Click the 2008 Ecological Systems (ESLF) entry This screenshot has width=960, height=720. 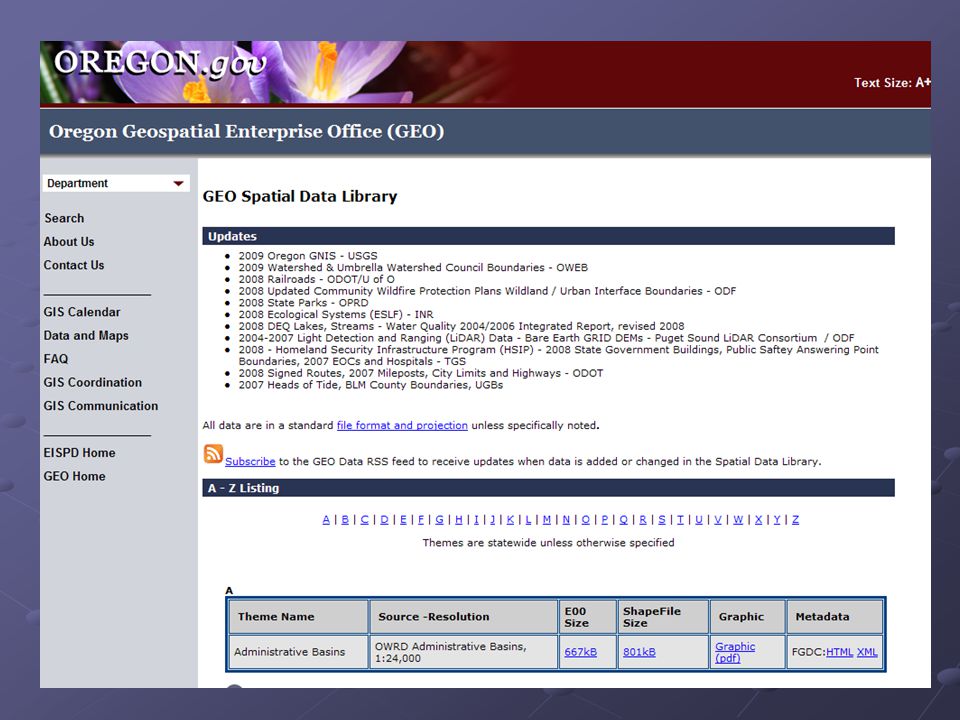point(336,314)
